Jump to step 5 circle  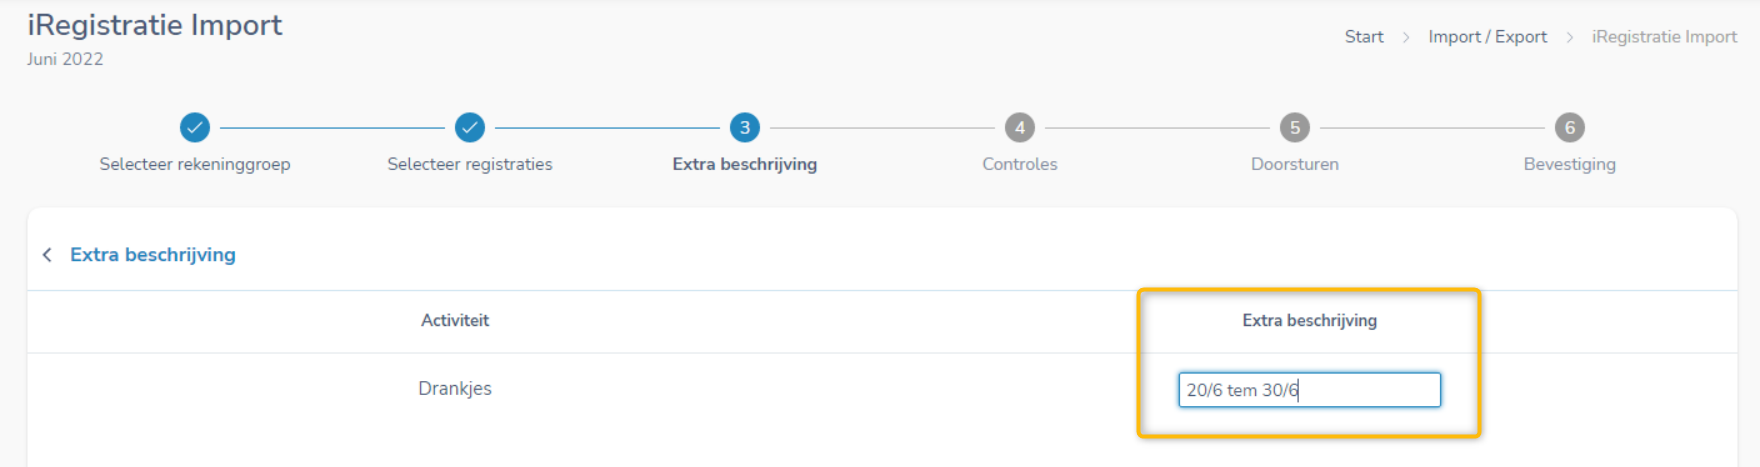[1295, 127]
